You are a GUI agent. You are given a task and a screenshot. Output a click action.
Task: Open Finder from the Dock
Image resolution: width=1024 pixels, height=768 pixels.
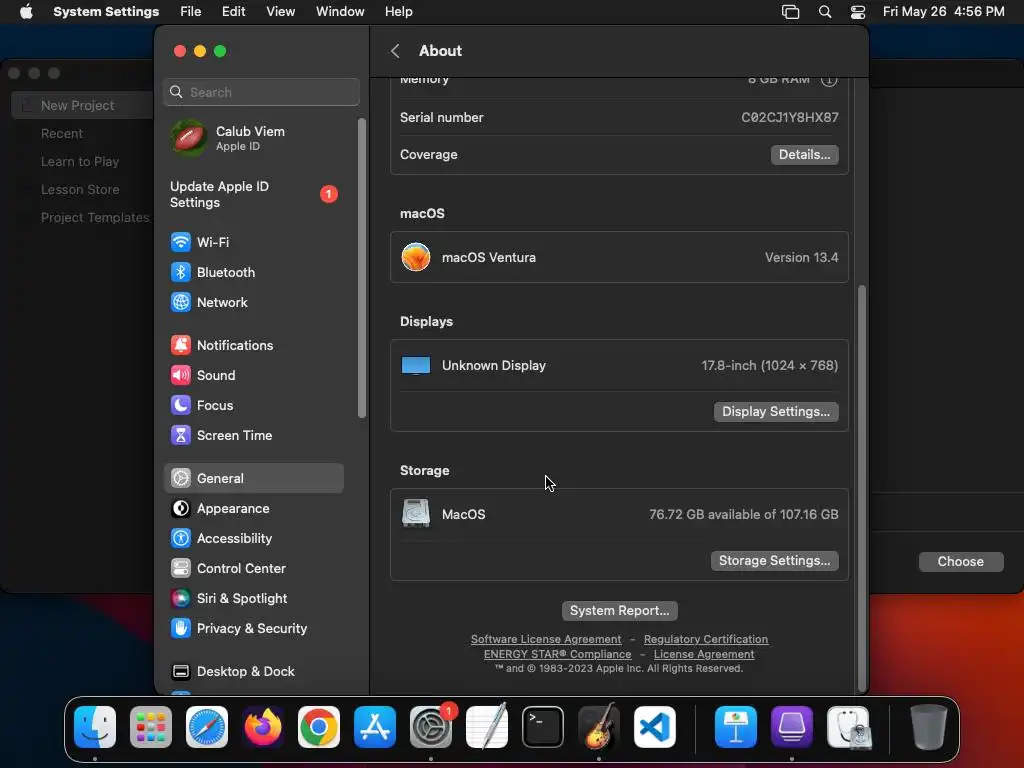(x=95, y=727)
